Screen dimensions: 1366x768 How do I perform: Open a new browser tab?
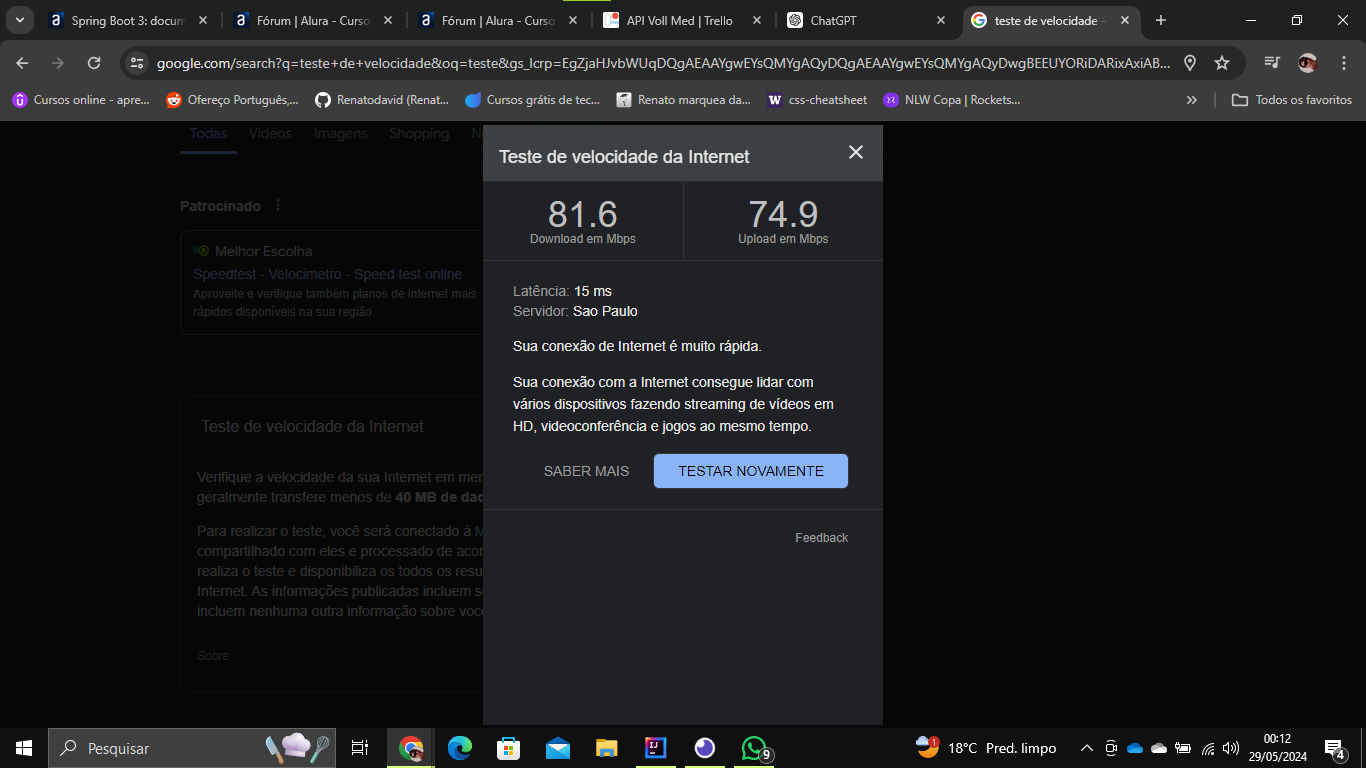click(1160, 20)
